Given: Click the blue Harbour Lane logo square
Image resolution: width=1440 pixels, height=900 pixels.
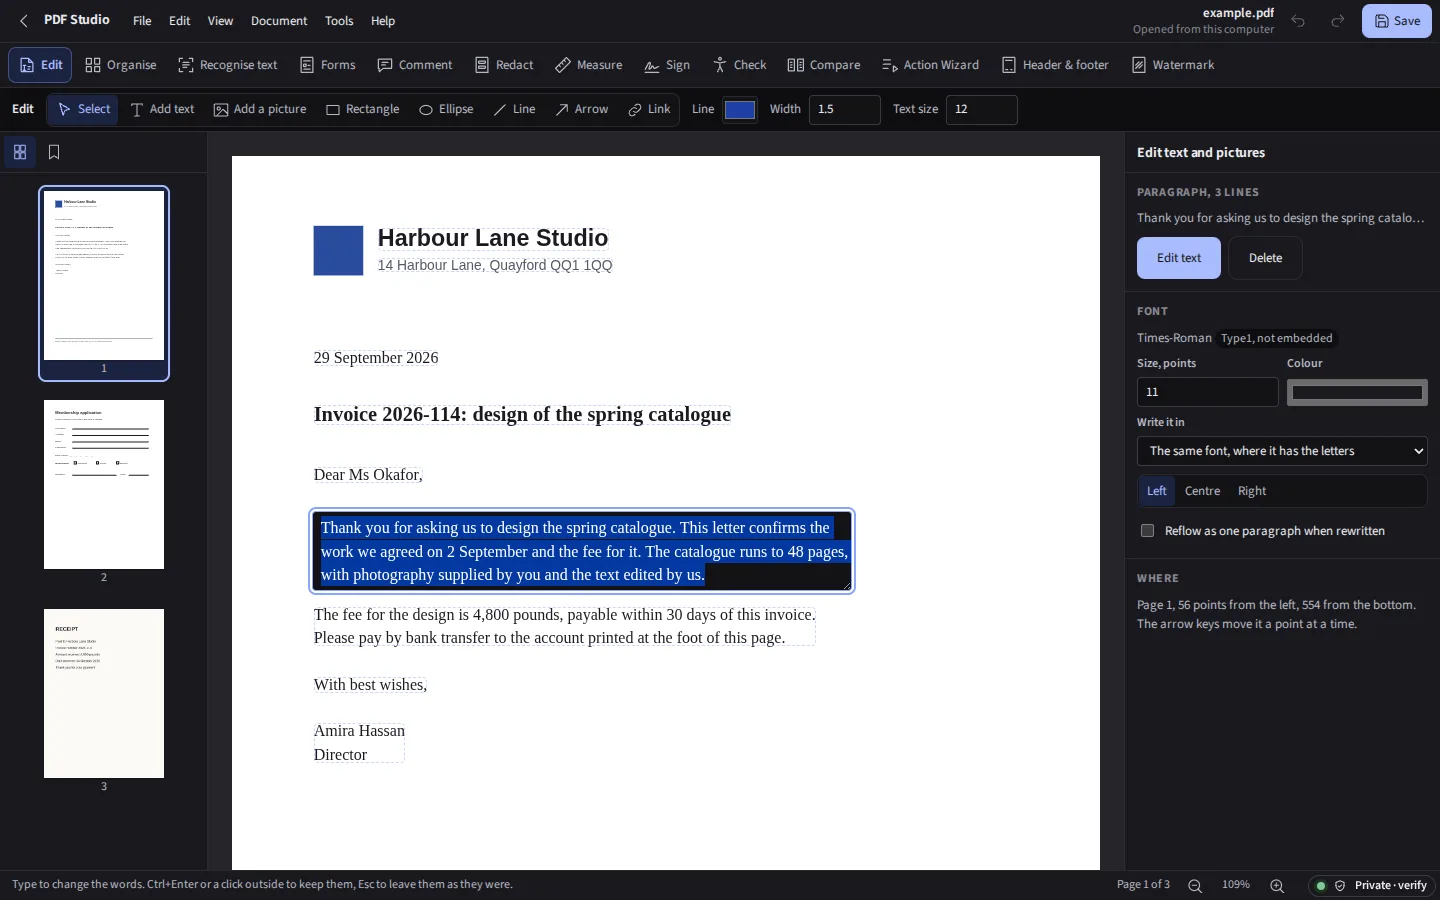Looking at the screenshot, I should pyautogui.click(x=338, y=250).
